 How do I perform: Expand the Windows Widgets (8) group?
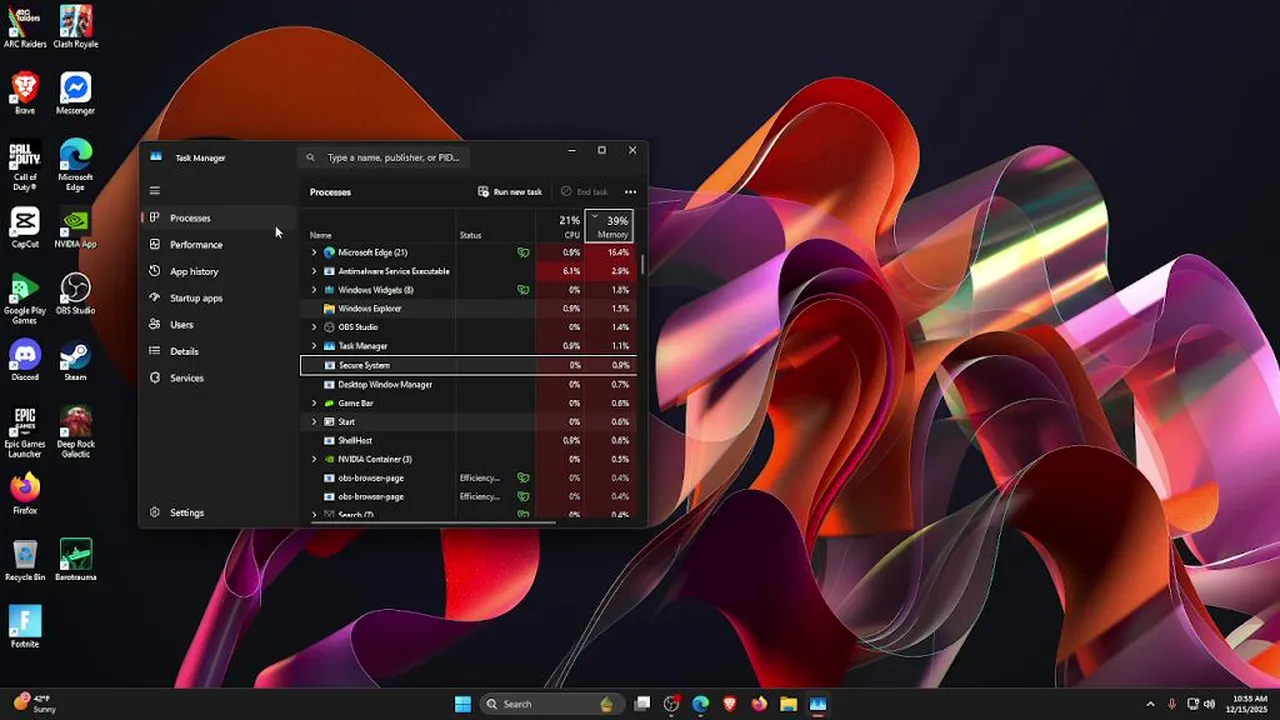point(314,290)
